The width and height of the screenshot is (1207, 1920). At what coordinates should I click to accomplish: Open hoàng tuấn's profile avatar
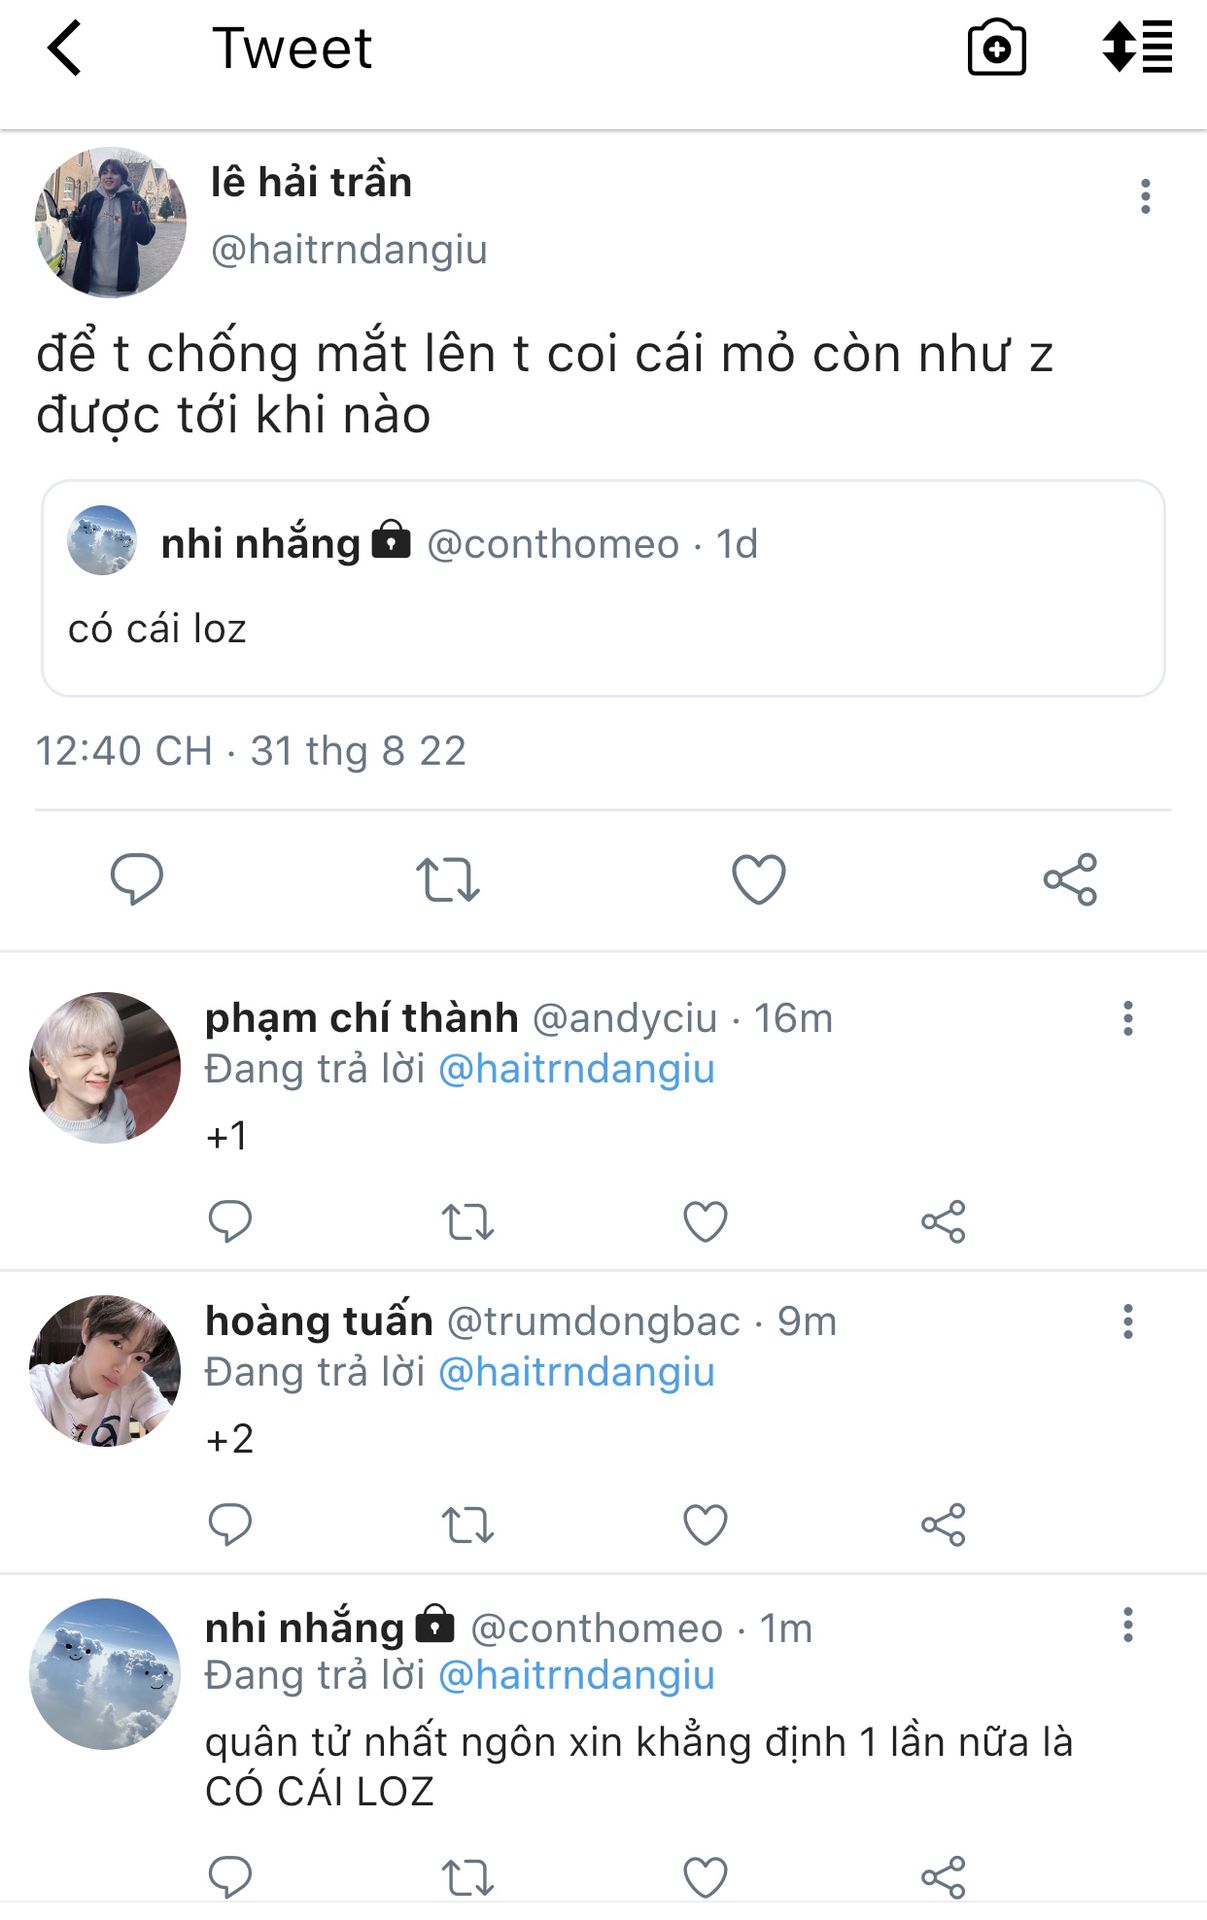tap(105, 1370)
